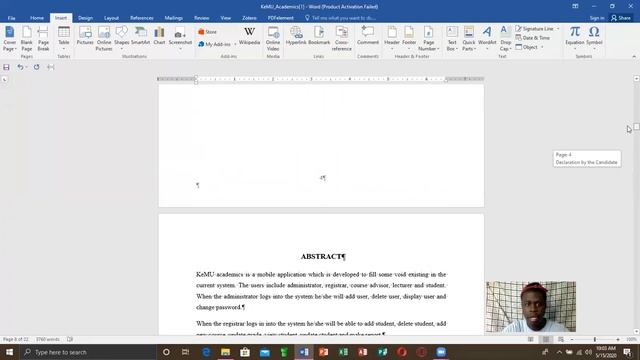The height and width of the screenshot is (360, 640).
Task: Launch the Wikipedia add-in
Action: [249, 36]
